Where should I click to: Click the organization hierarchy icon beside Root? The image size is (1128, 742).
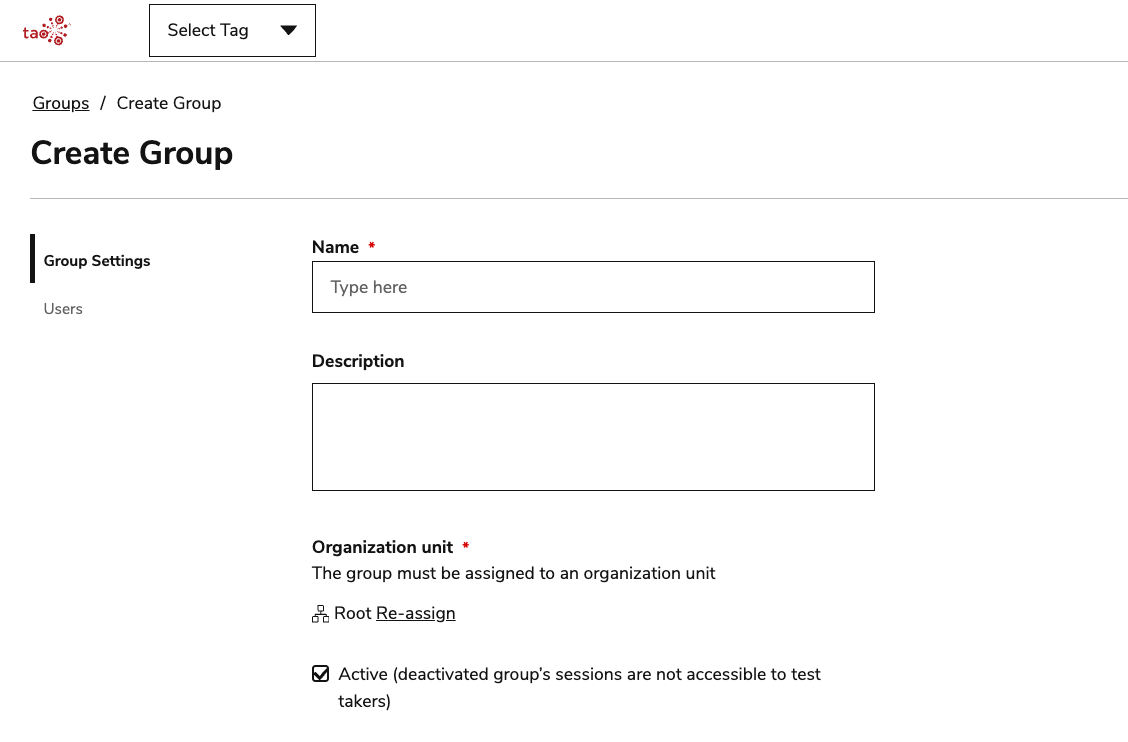320,612
